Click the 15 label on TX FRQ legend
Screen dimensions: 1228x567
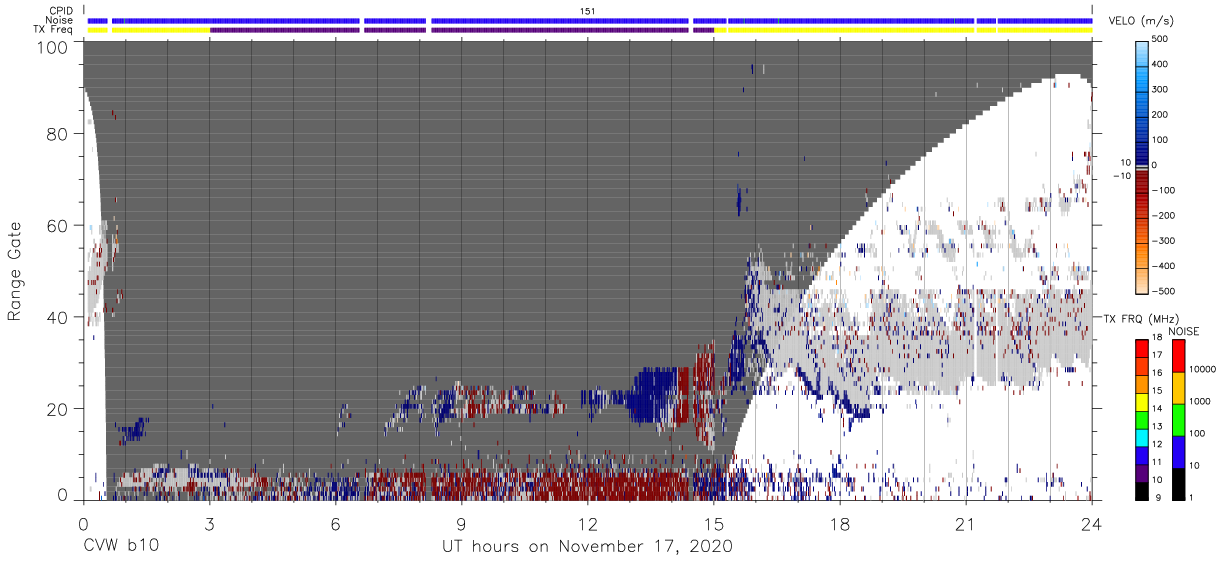pyautogui.click(x=1157, y=392)
